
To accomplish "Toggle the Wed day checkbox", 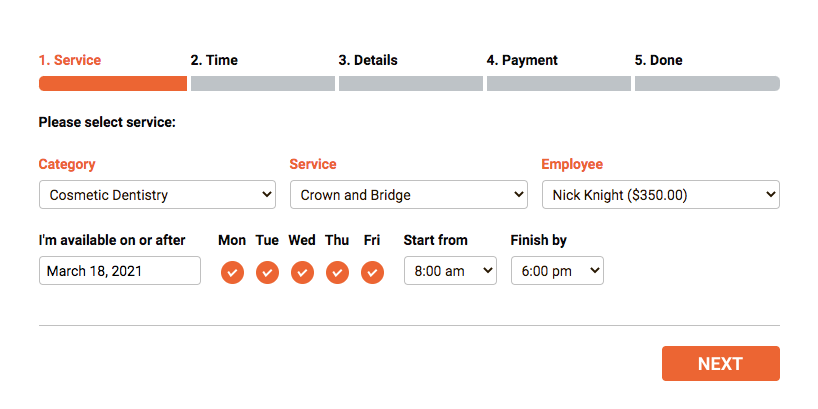I will pyautogui.click(x=302, y=272).
